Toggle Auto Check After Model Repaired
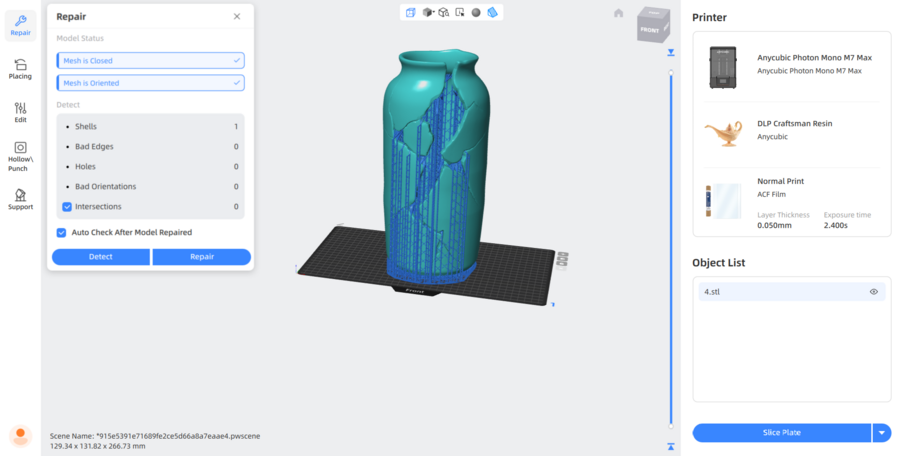The height and width of the screenshot is (456, 900). (61, 233)
